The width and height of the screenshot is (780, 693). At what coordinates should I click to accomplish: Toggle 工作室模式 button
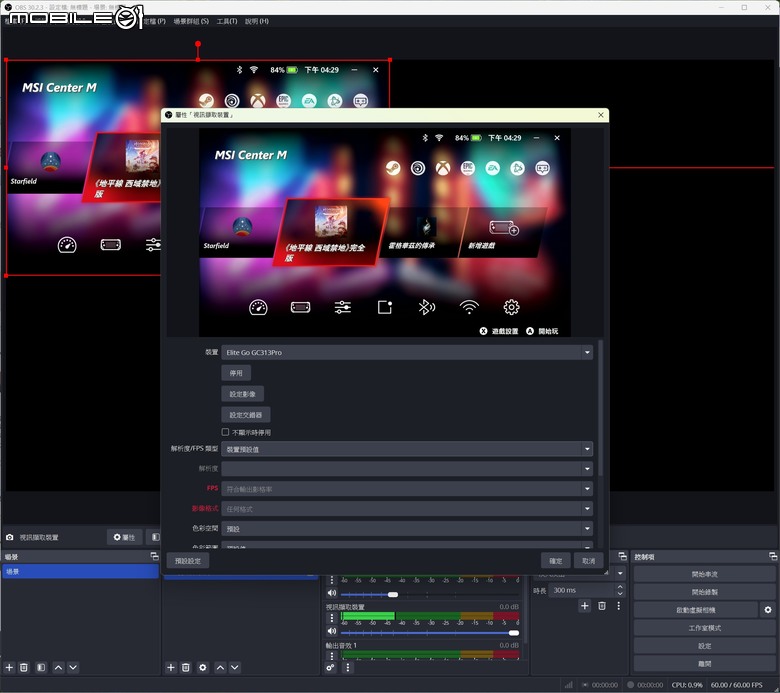coord(704,628)
